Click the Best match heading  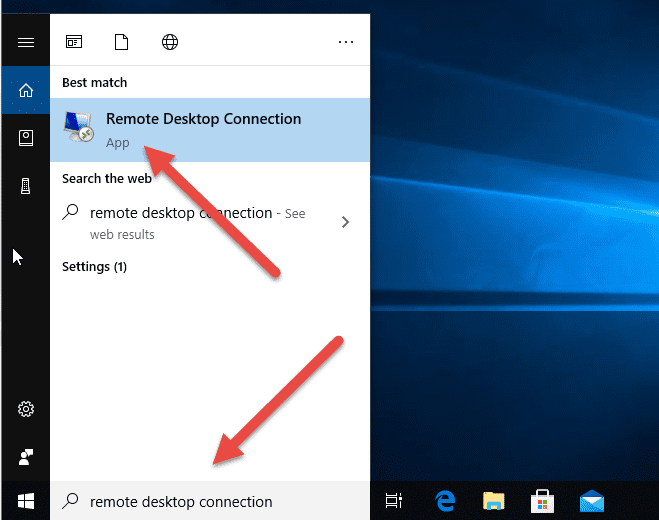(95, 82)
